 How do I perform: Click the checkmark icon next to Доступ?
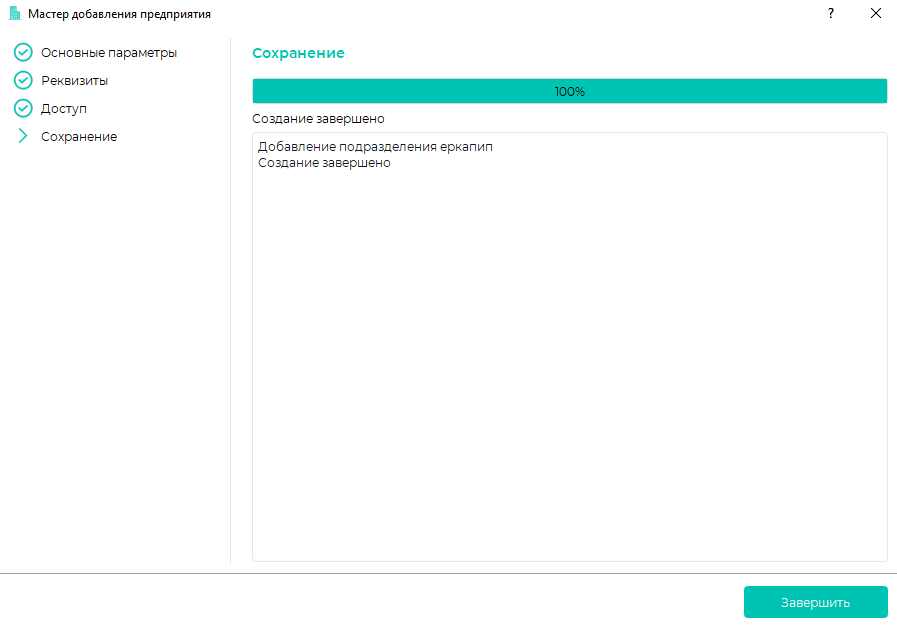23,108
